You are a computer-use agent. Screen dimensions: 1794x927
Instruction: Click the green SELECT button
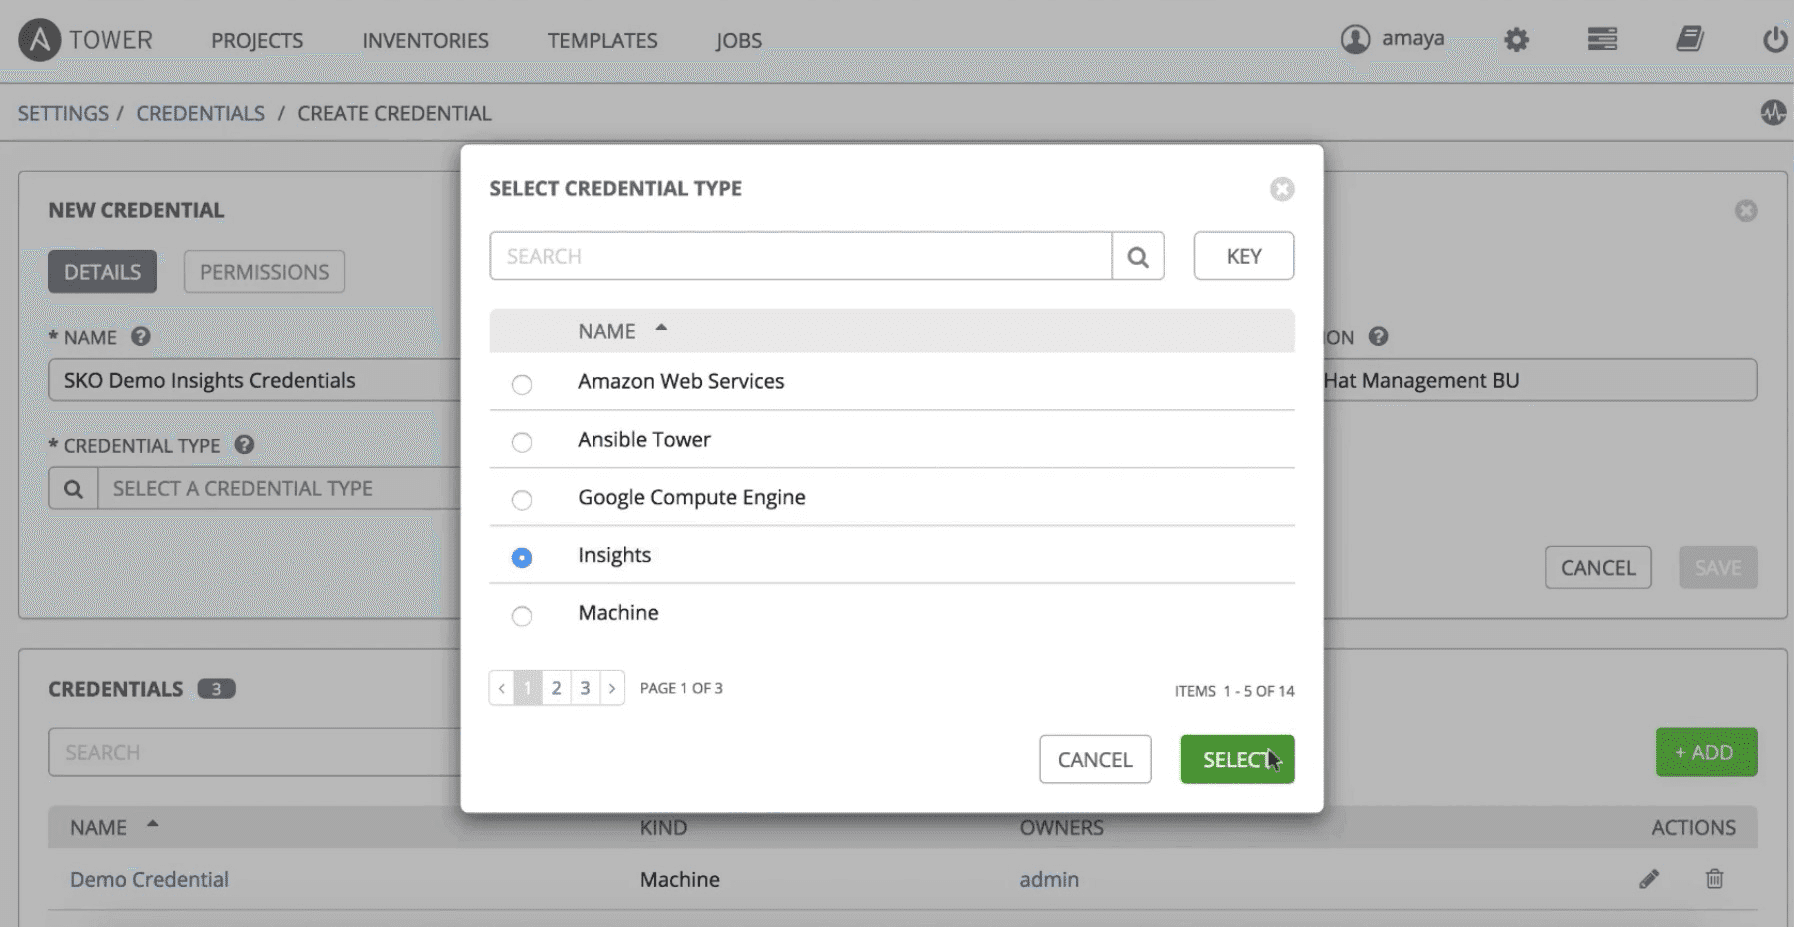[1237, 759]
